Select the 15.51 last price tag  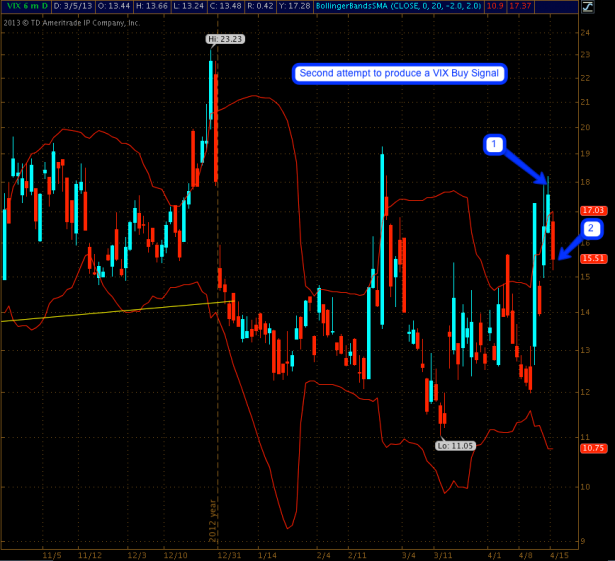594,259
